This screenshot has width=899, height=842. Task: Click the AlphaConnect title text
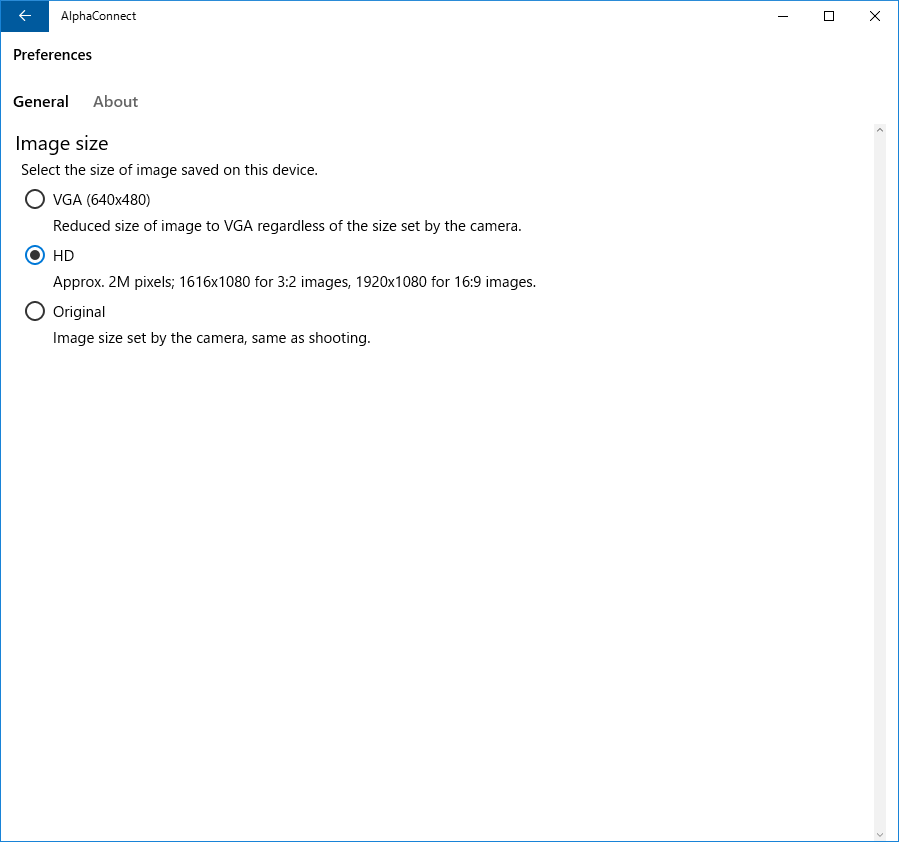pyautogui.click(x=98, y=16)
